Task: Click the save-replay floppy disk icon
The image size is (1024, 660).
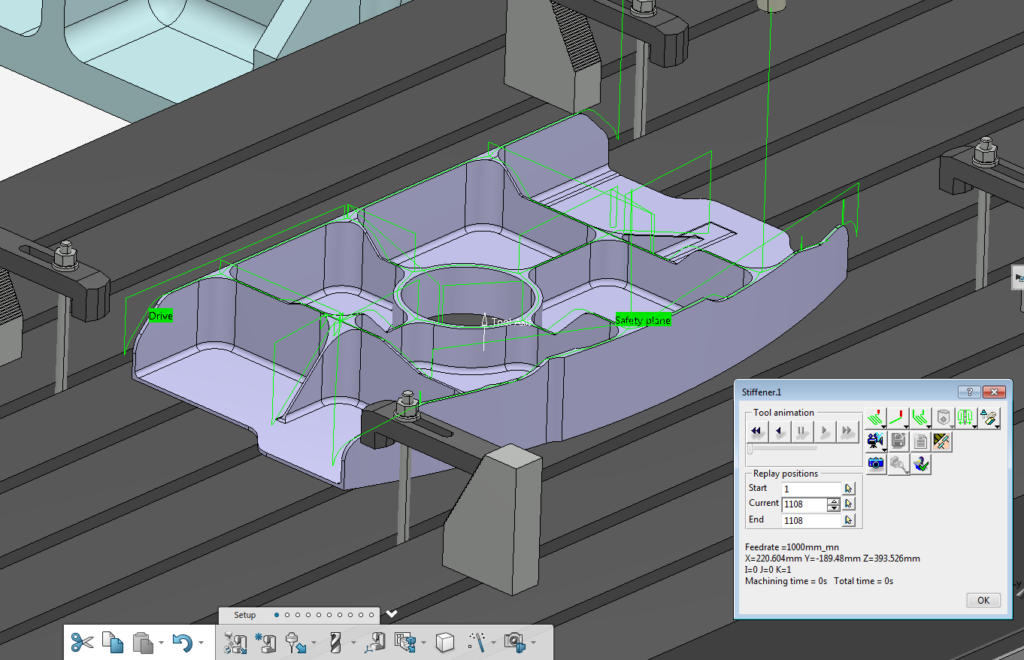Action: click(x=898, y=442)
